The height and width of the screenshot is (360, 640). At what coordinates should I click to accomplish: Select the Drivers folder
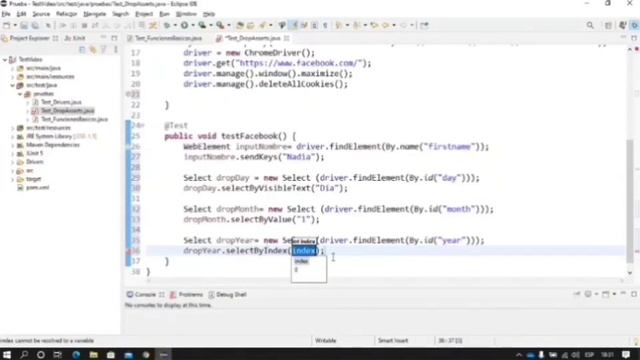[35, 162]
